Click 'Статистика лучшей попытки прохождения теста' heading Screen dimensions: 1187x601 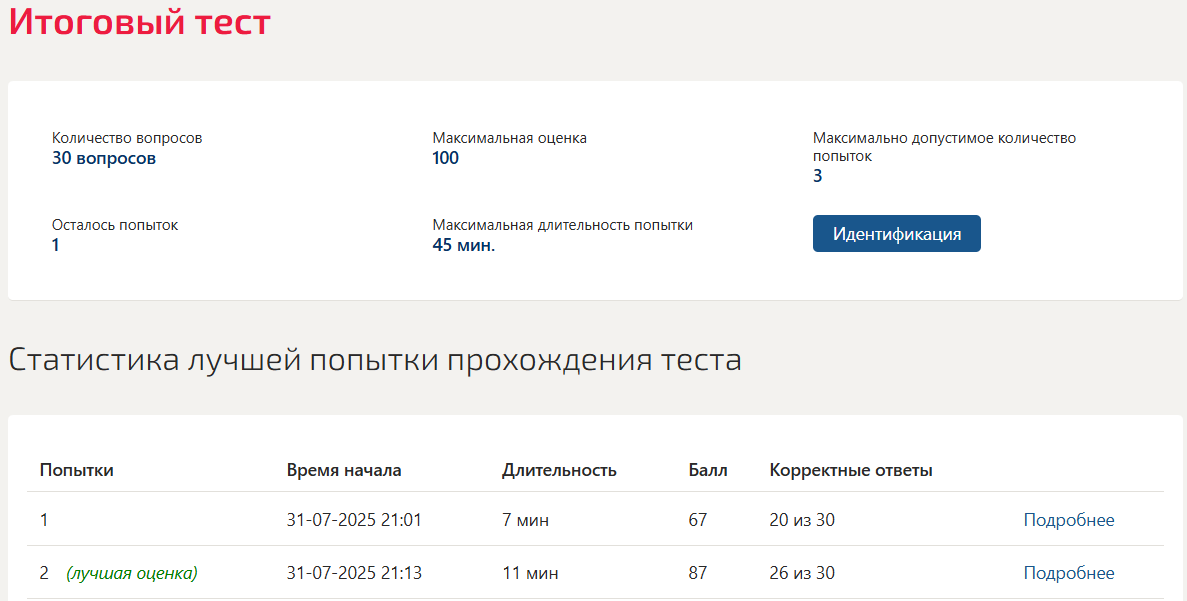pyautogui.click(x=375, y=360)
